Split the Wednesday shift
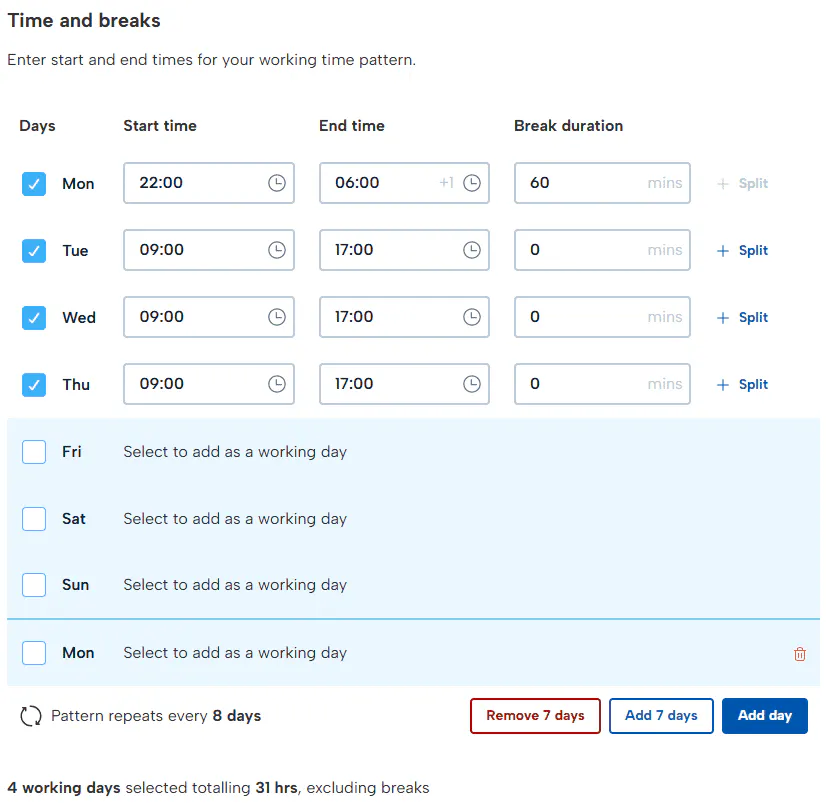826x803 pixels. tap(743, 317)
